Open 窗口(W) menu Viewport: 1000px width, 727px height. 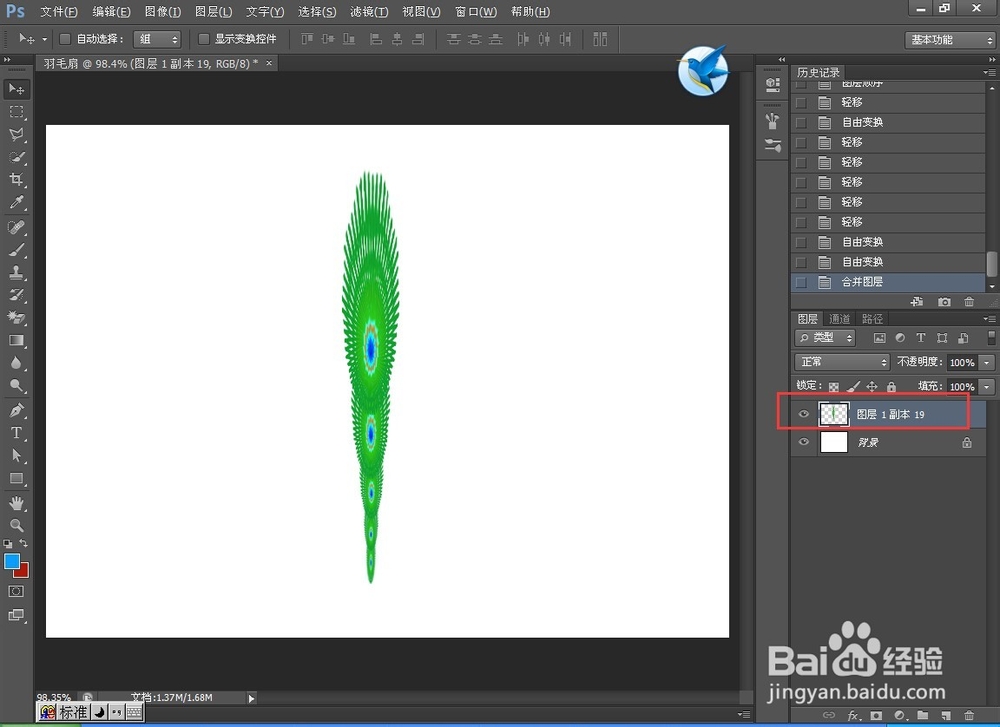476,11
